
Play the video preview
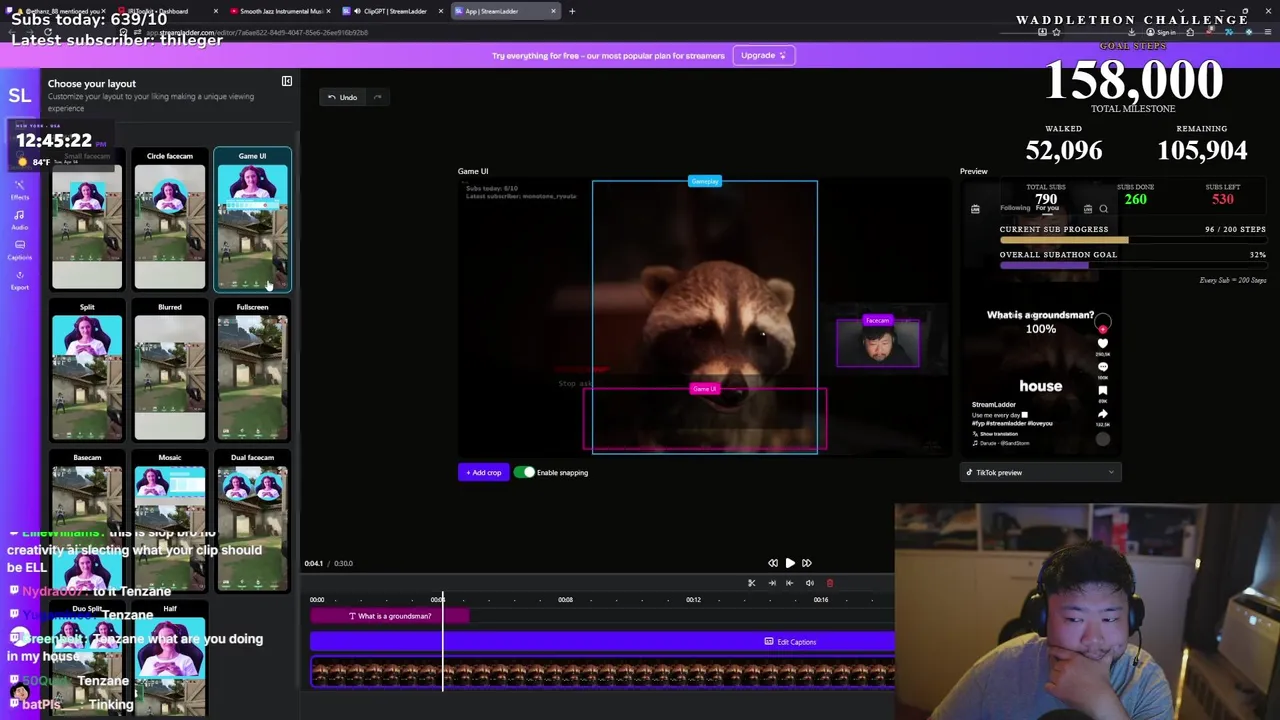tap(790, 563)
